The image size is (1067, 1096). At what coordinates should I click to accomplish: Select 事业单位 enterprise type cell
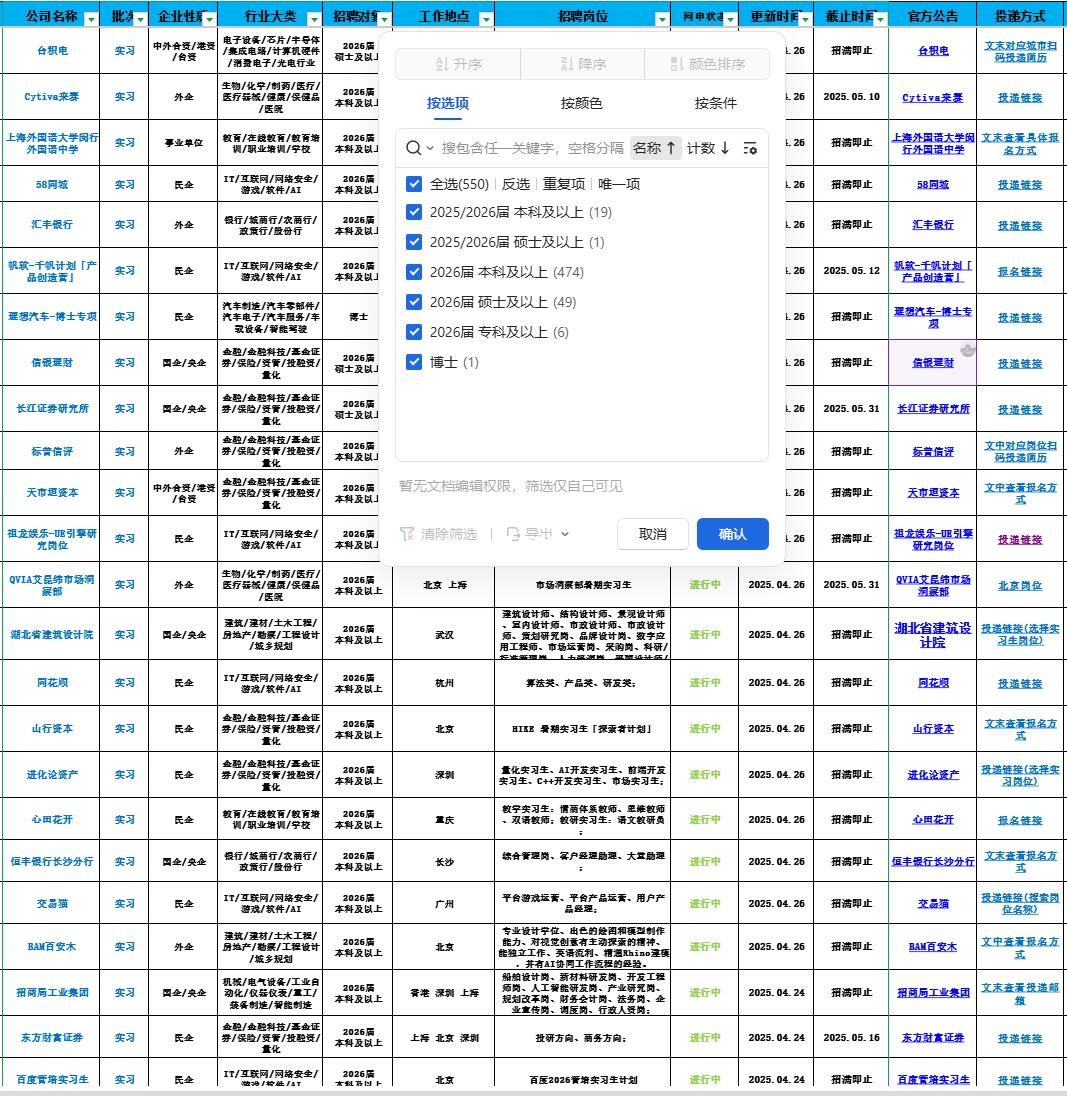coord(184,143)
